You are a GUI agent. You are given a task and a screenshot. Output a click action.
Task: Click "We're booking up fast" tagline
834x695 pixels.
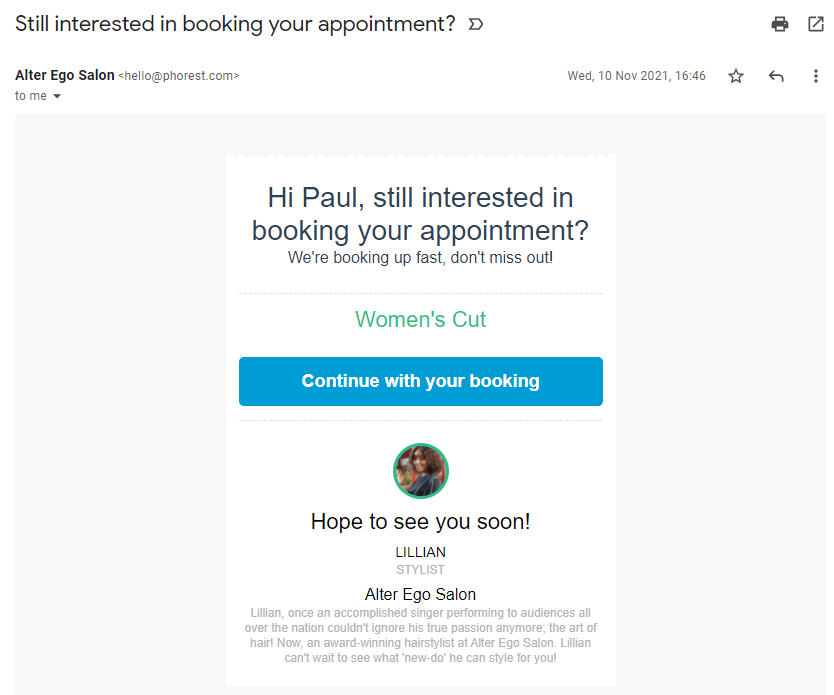420,257
